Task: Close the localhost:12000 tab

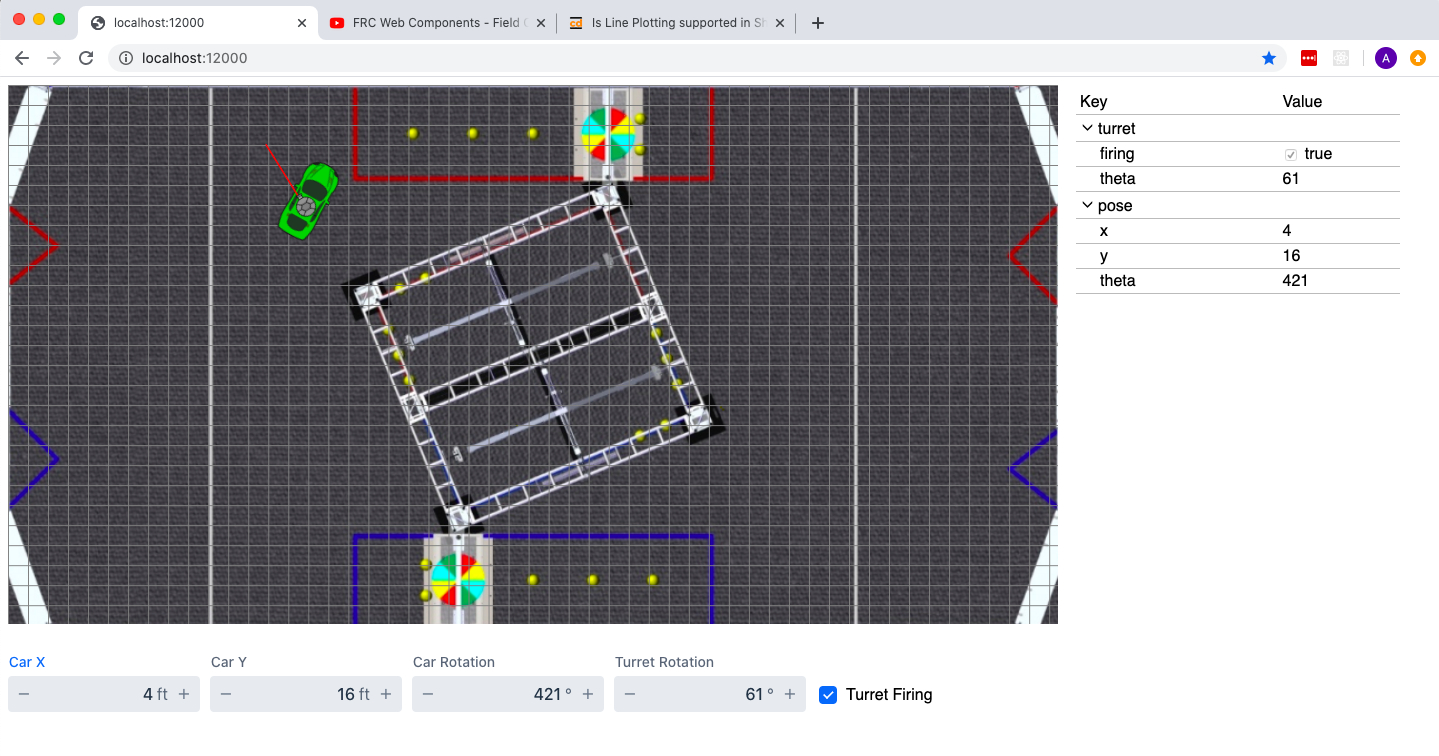Action: pyautogui.click(x=302, y=23)
